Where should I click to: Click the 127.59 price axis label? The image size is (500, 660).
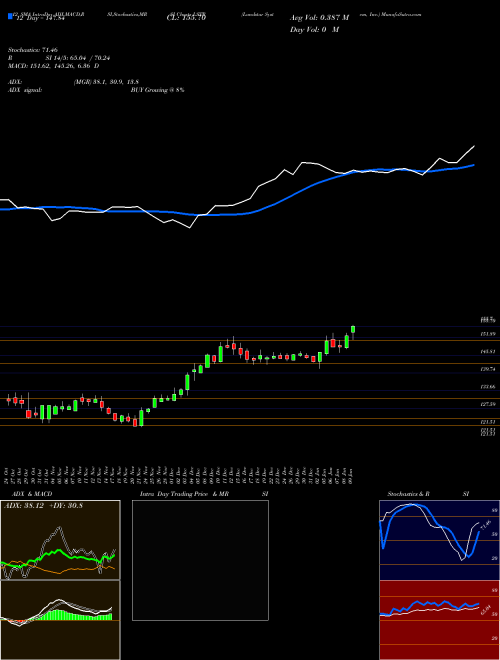488,404
